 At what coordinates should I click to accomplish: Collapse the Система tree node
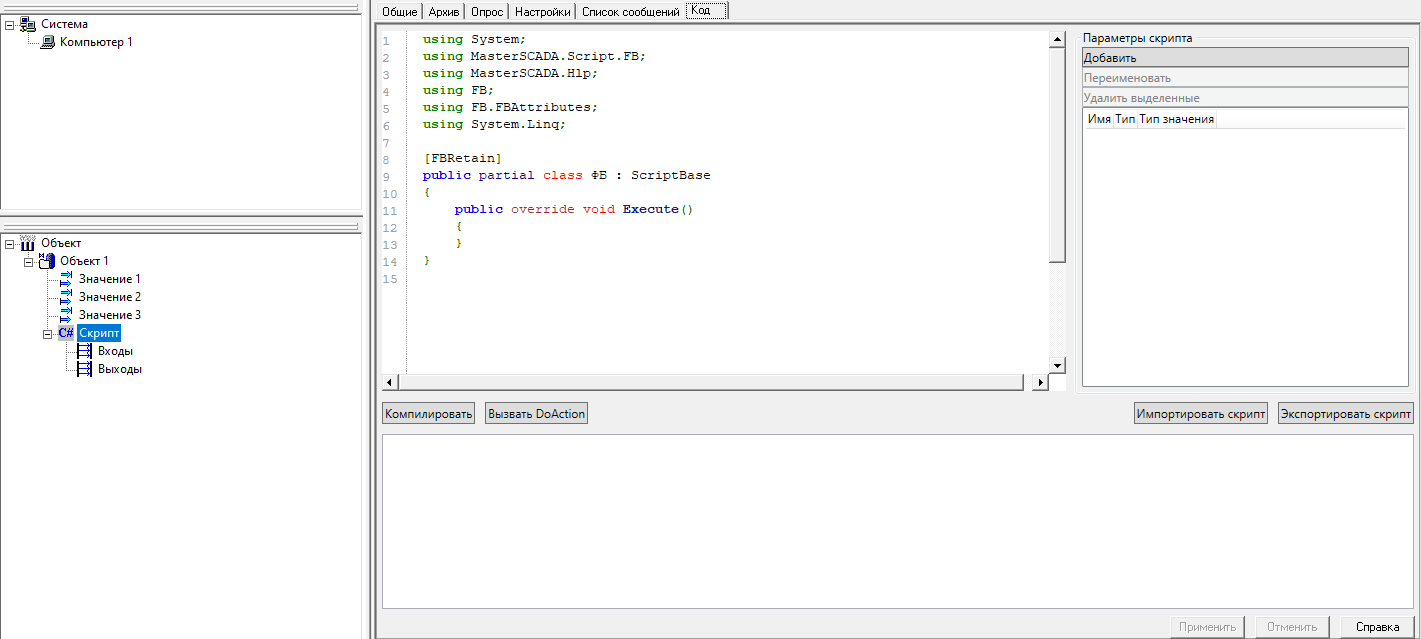[10, 24]
